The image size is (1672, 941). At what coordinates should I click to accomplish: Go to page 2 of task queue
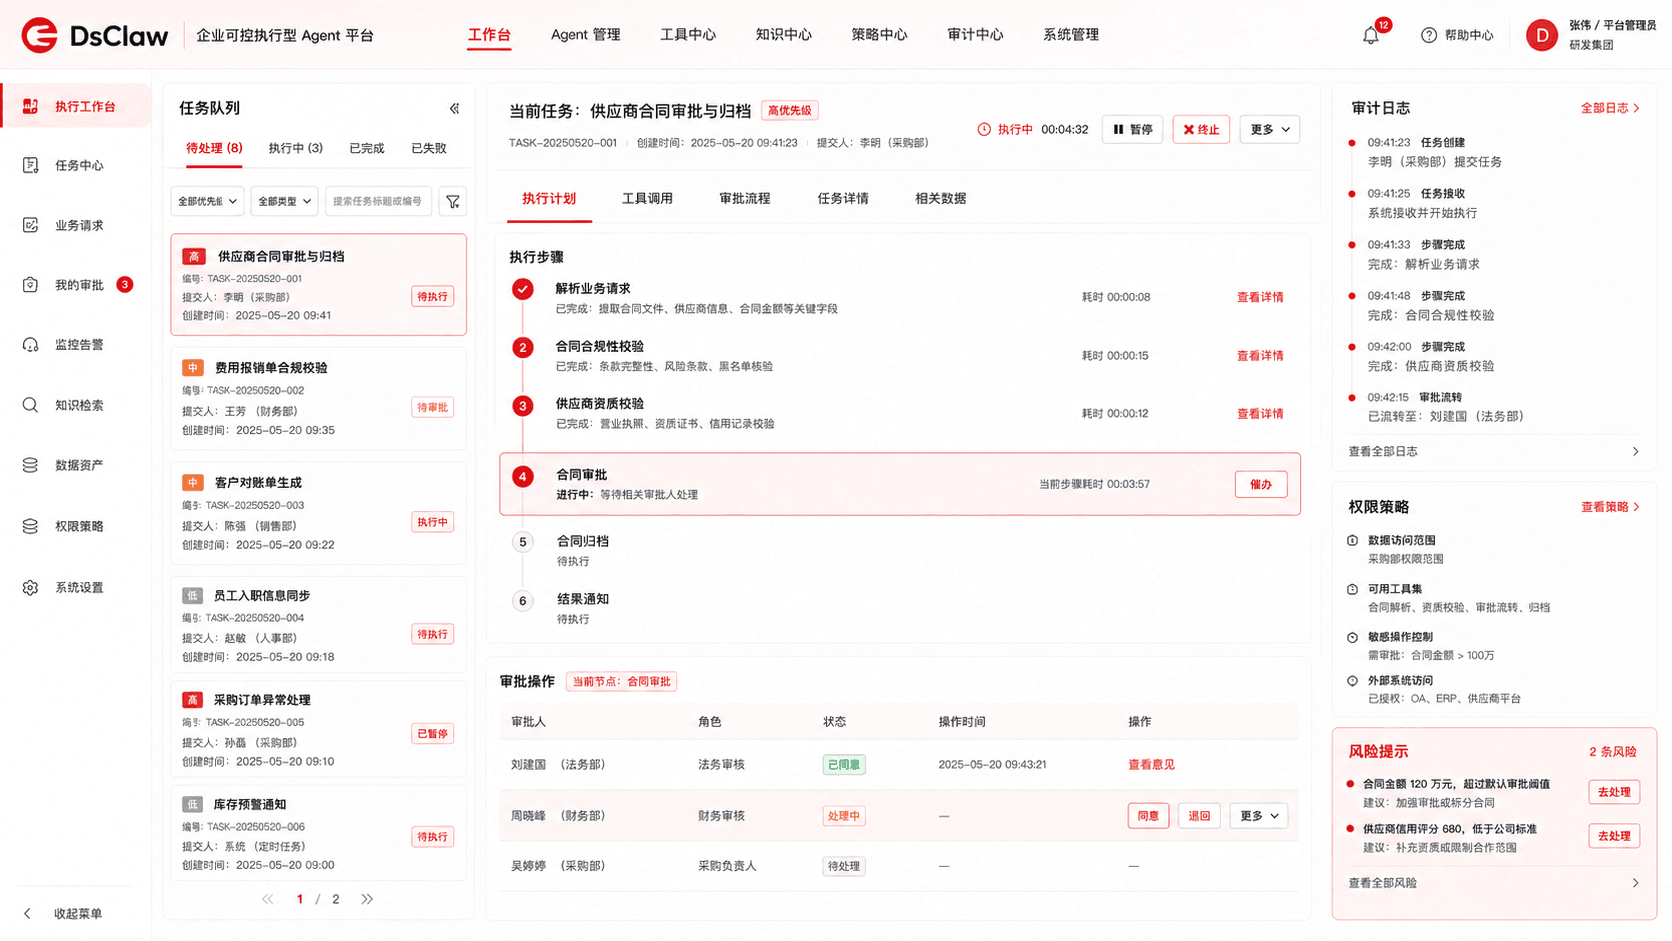[336, 899]
